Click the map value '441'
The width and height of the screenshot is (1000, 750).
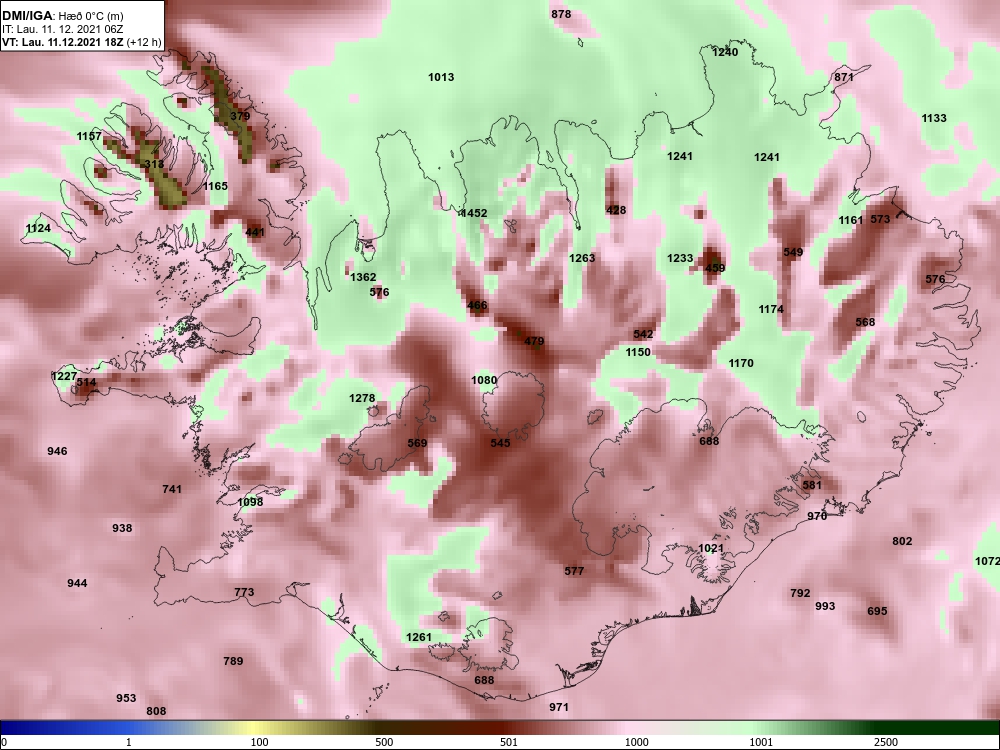[254, 232]
